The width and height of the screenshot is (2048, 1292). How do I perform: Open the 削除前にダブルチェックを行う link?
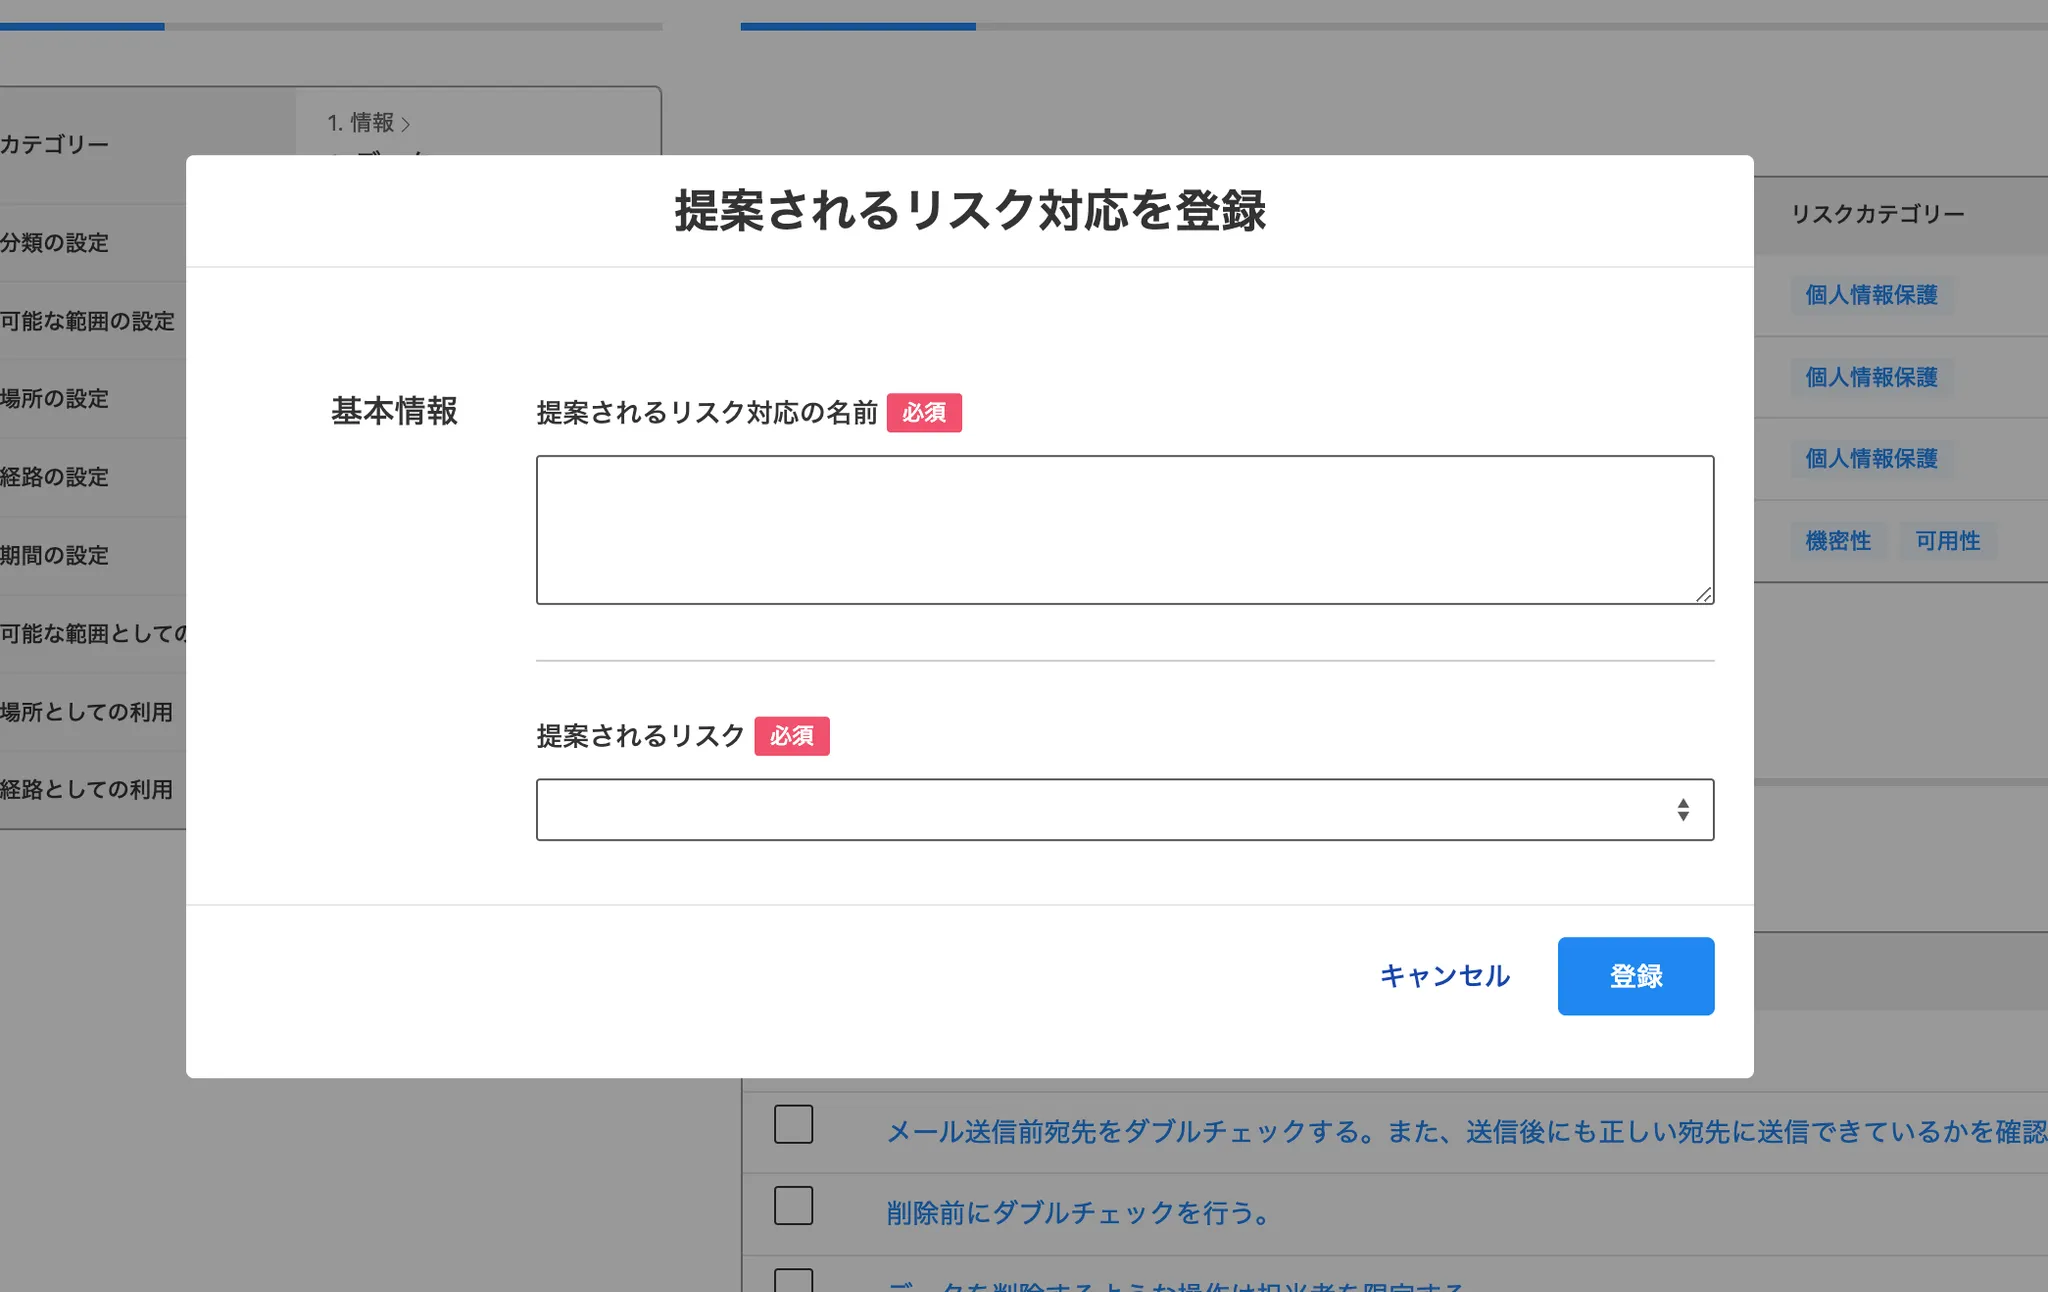tap(1079, 1213)
